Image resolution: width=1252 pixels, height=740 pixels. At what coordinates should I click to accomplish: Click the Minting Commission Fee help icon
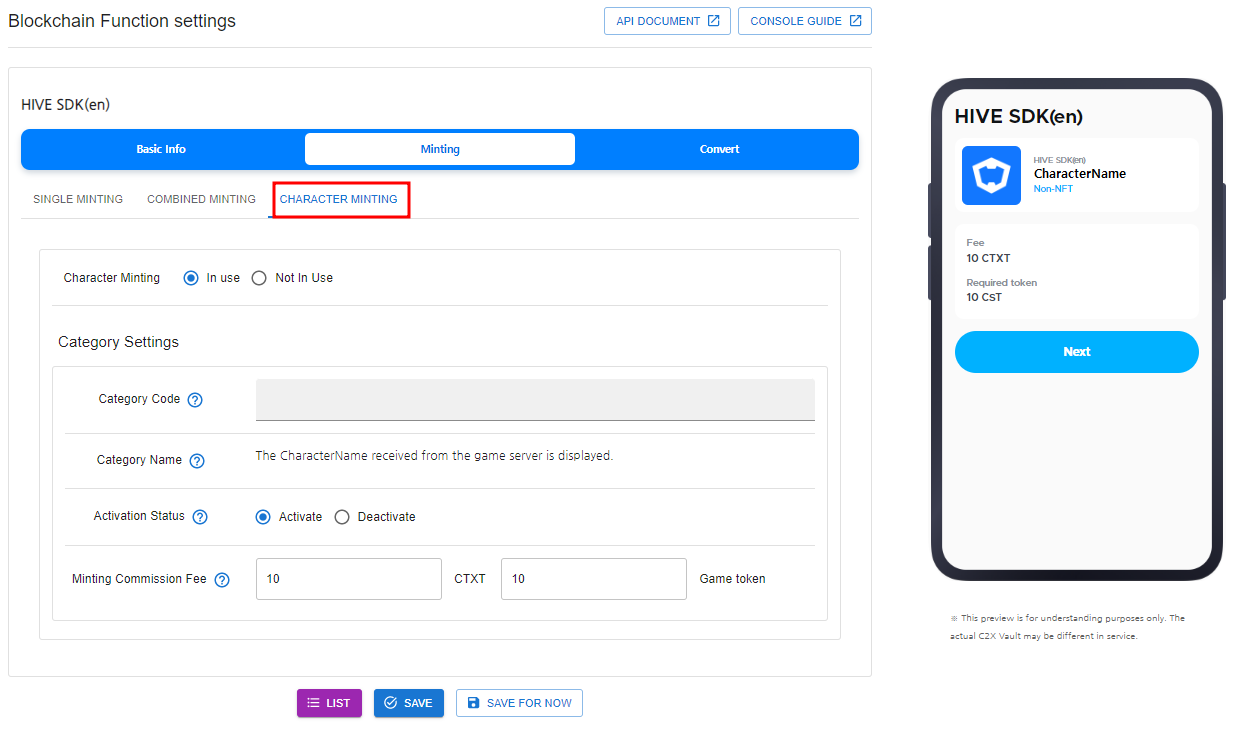[x=222, y=580]
